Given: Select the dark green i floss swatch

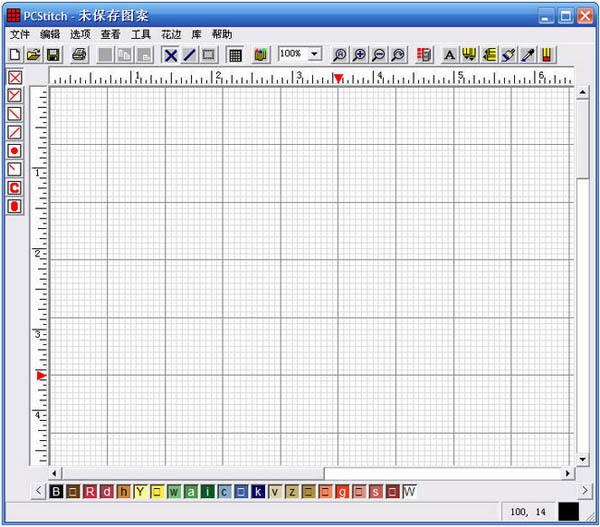Looking at the screenshot, I should 208,492.
